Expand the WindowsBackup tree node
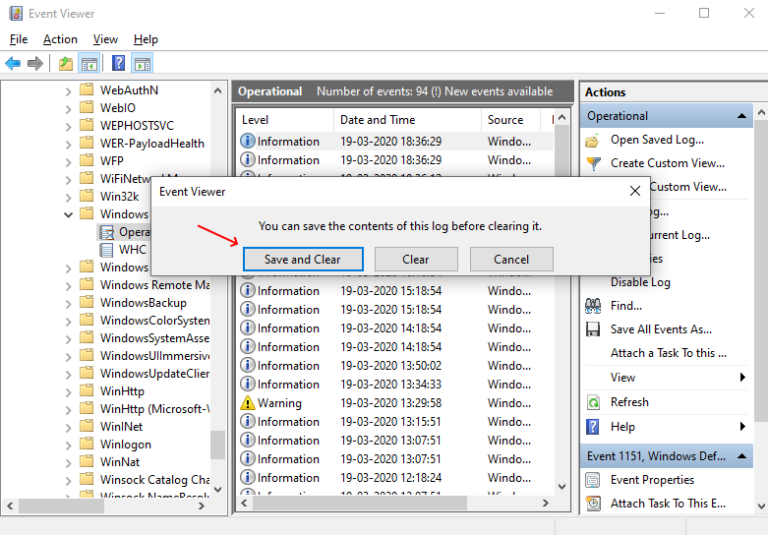Image resolution: width=768 pixels, height=535 pixels. click(68, 304)
